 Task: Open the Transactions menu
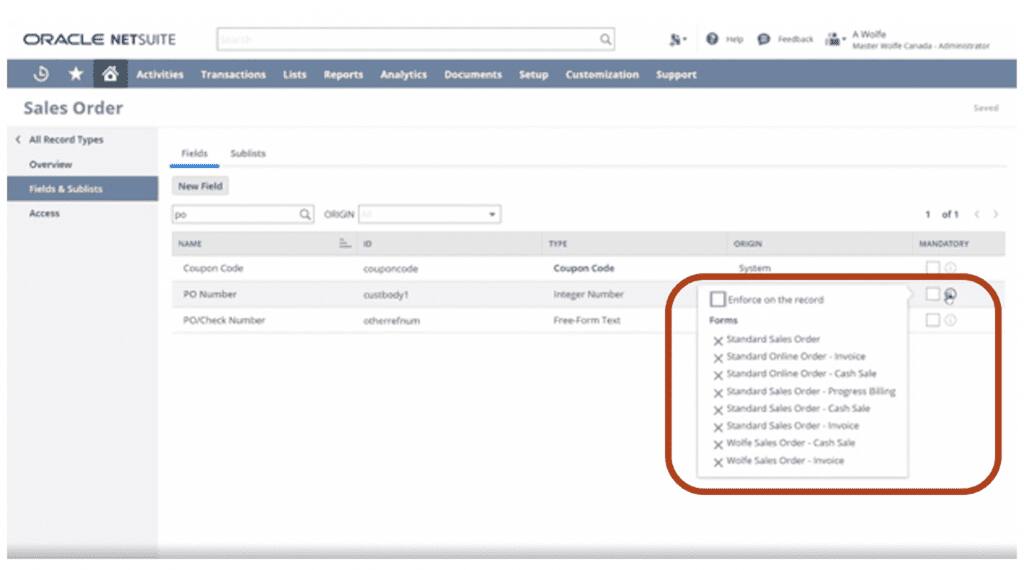tap(233, 74)
